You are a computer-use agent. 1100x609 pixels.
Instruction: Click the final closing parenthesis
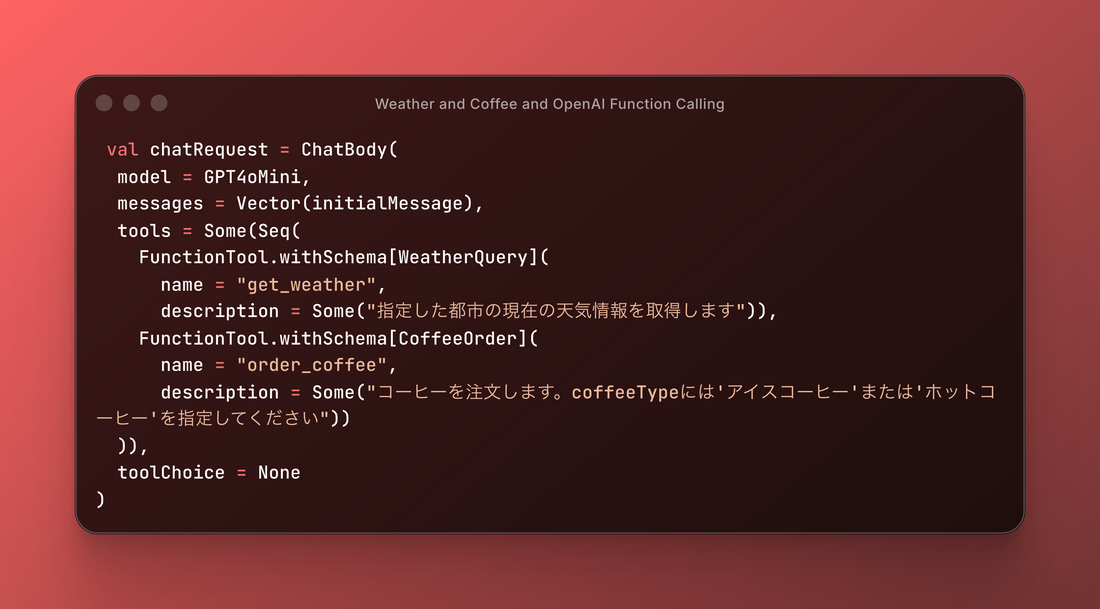pyautogui.click(x=101, y=499)
